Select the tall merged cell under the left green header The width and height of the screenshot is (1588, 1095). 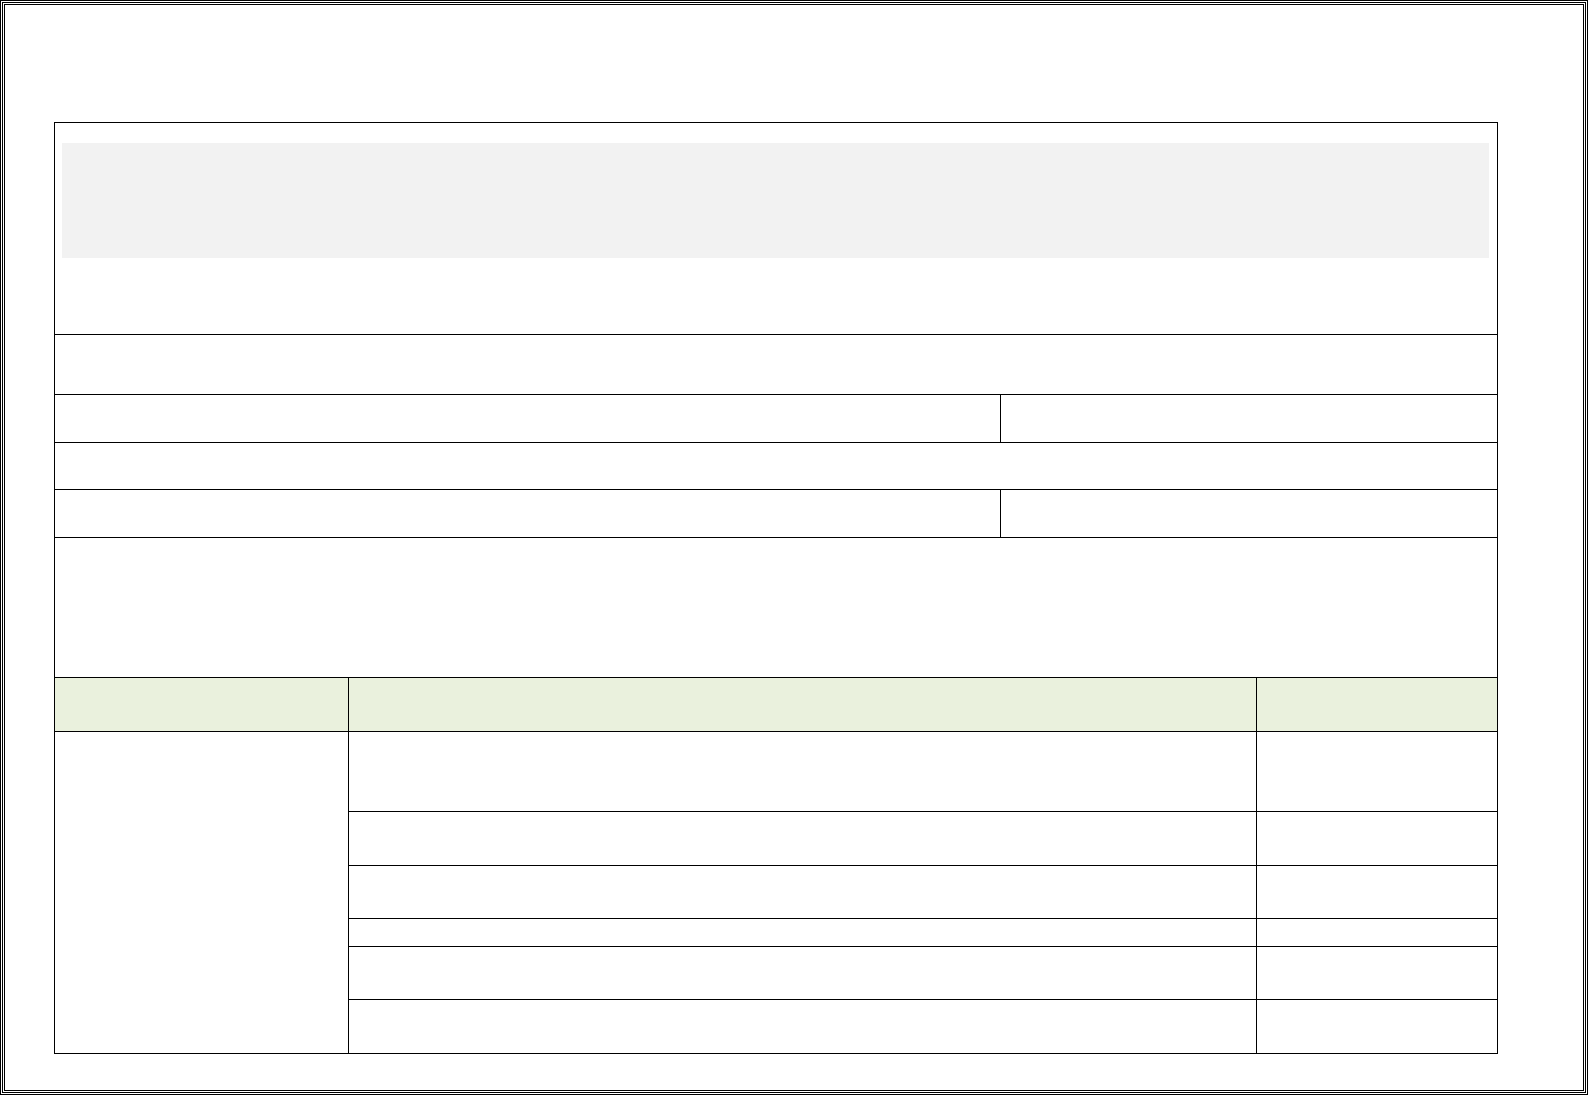pyautogui.click(x=201, y=892)
